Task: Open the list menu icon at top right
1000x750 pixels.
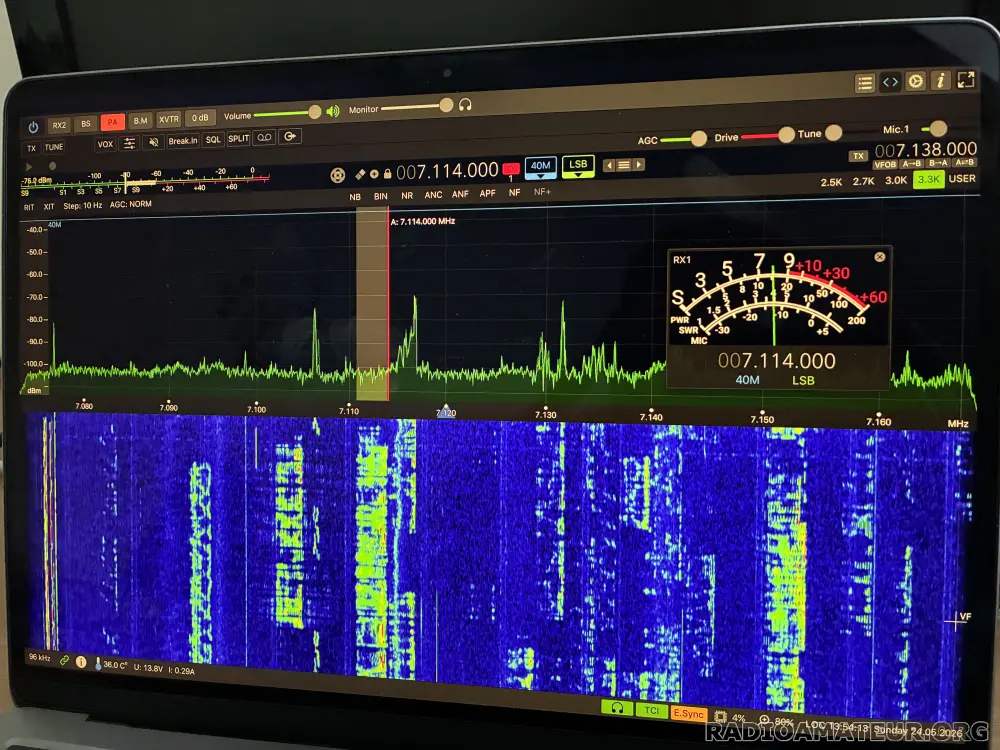Action: tap(865, 83)
